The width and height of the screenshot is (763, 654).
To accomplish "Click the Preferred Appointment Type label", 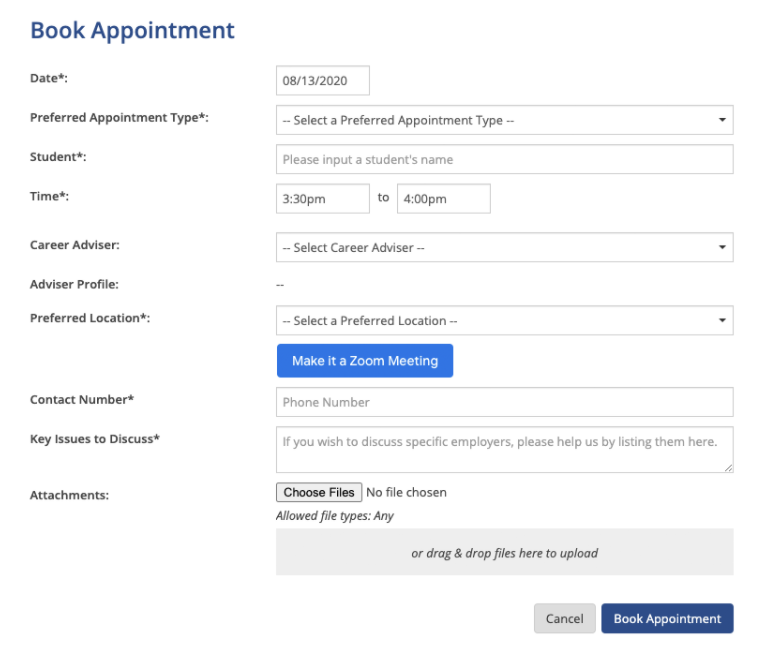I will click(119, 118).
